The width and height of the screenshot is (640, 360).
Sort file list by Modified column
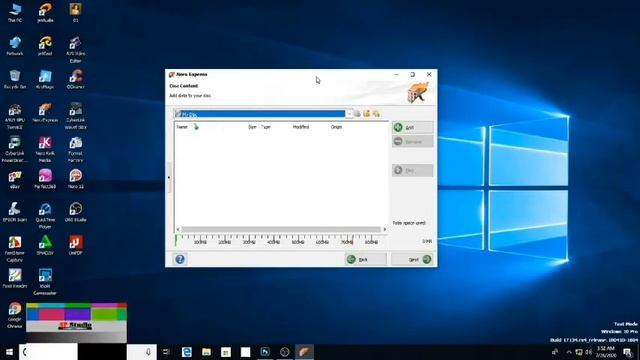tap(301, 127)
